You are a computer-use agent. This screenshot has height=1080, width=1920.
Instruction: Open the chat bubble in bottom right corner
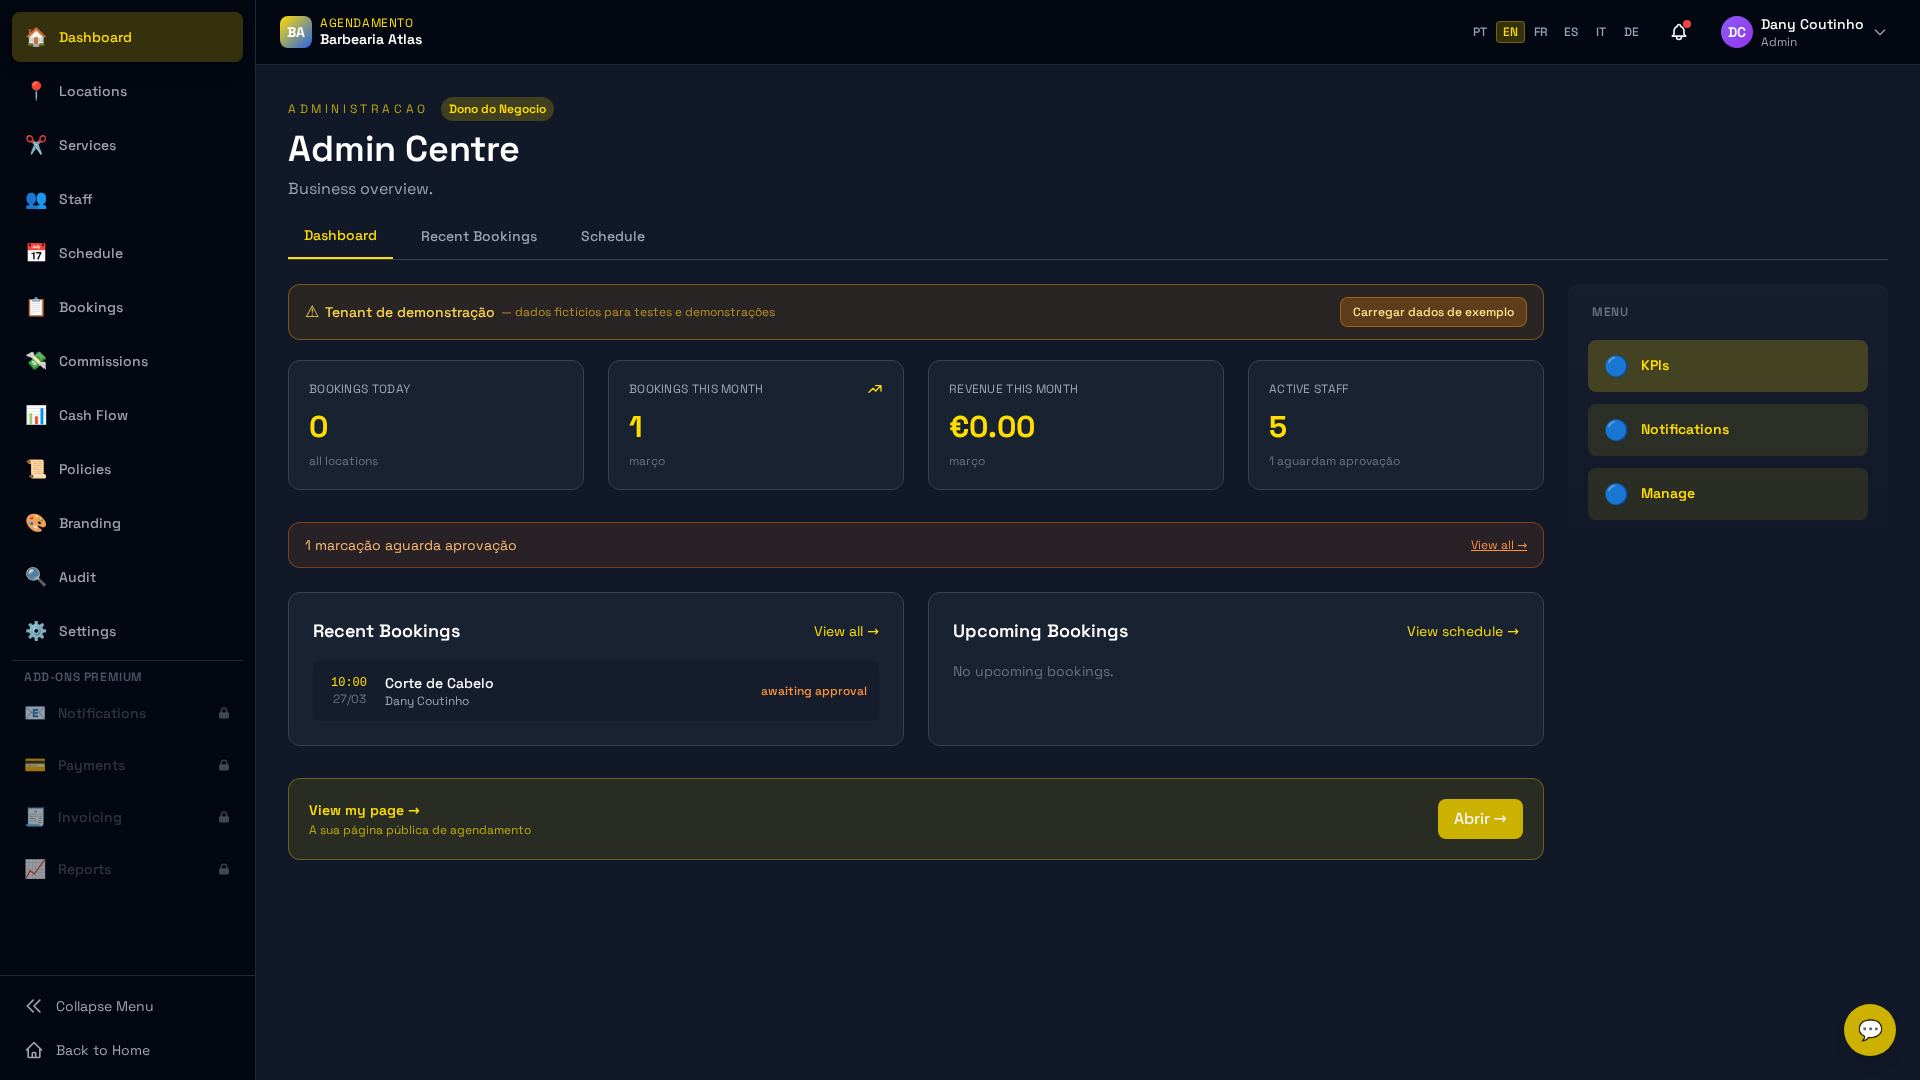(x=1870, y=1030)
